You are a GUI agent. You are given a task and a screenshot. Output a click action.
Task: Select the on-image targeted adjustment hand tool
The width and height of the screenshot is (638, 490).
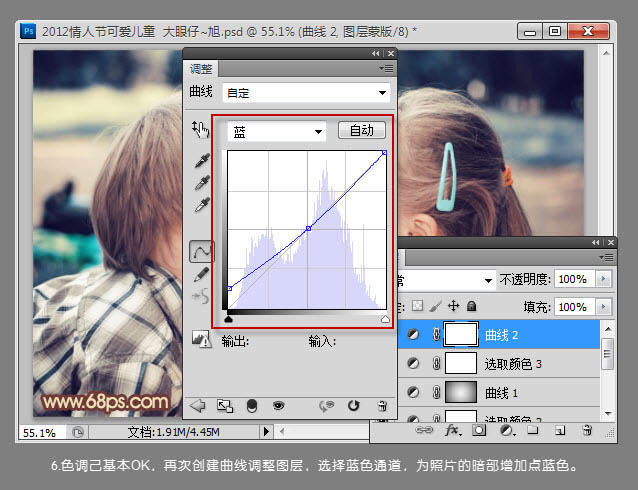(x=201, y=130)
